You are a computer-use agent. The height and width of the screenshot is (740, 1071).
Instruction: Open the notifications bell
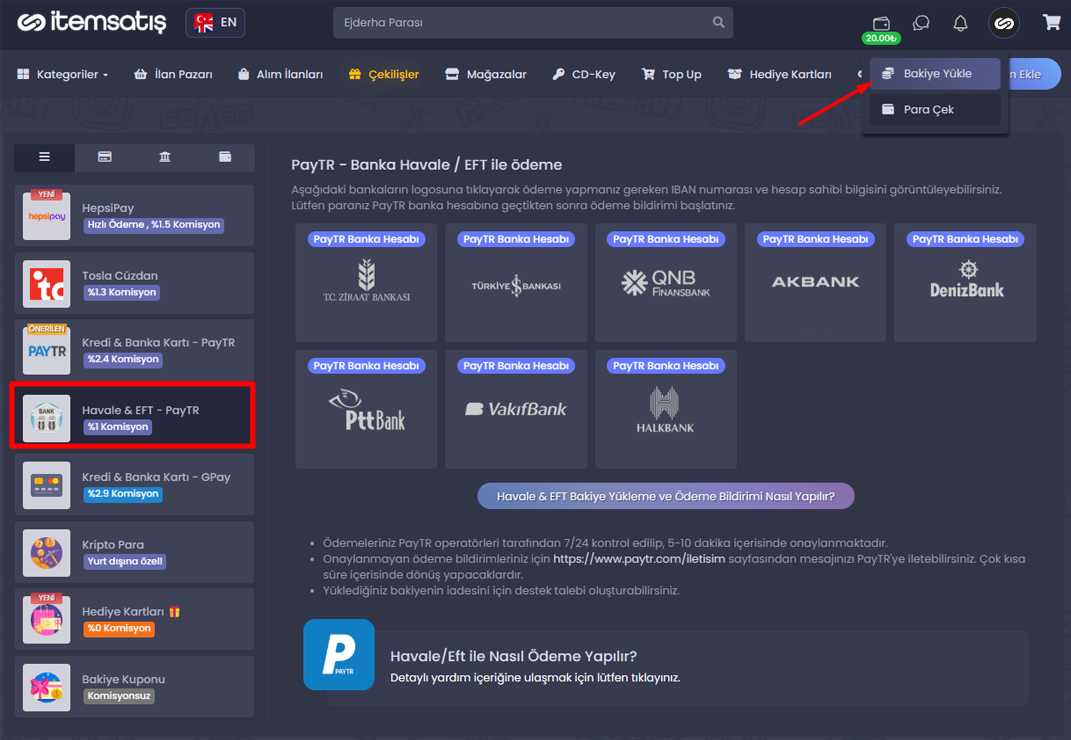[960, 23]
